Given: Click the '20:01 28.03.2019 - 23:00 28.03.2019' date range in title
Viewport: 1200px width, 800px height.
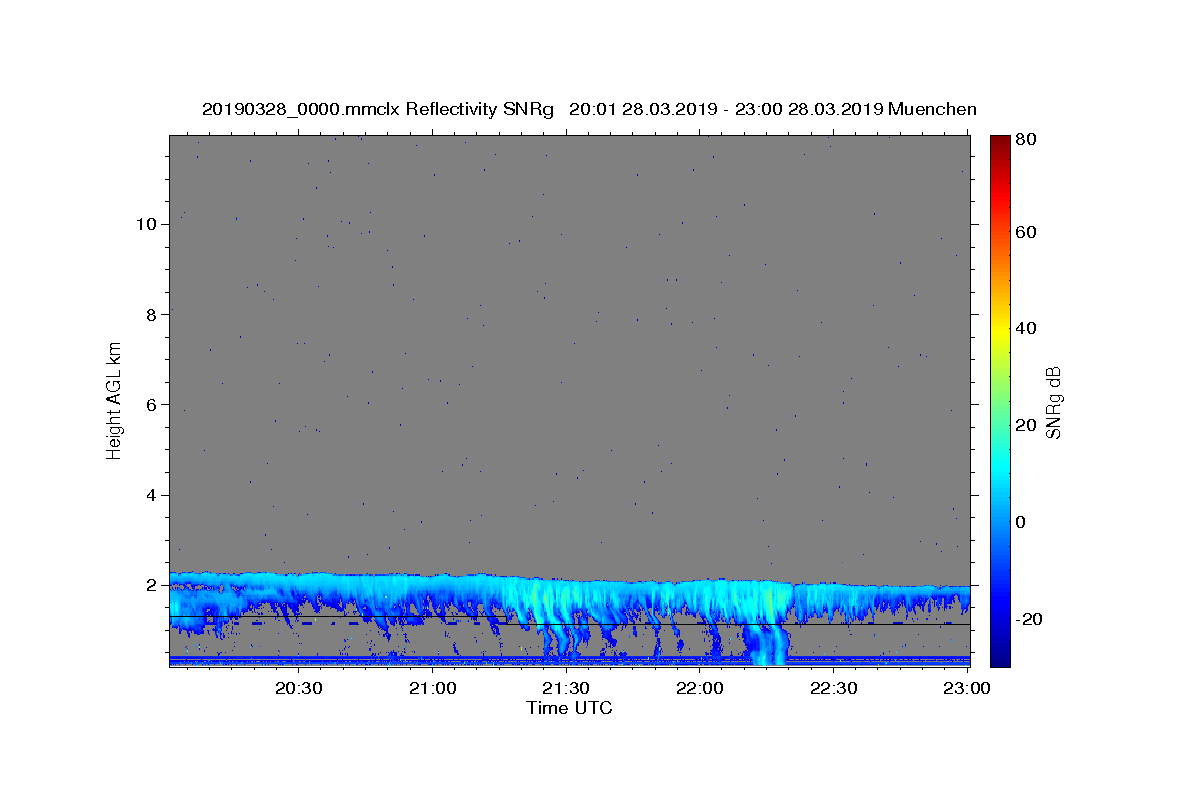Looking at the screenshot, I should [x=725, y=109].
